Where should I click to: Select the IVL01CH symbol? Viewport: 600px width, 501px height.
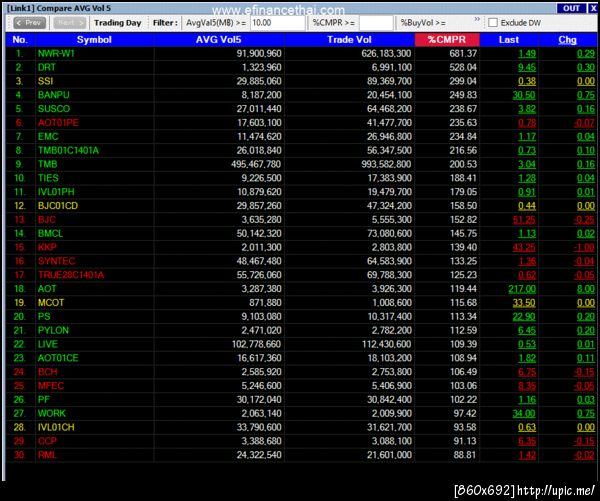56,427
